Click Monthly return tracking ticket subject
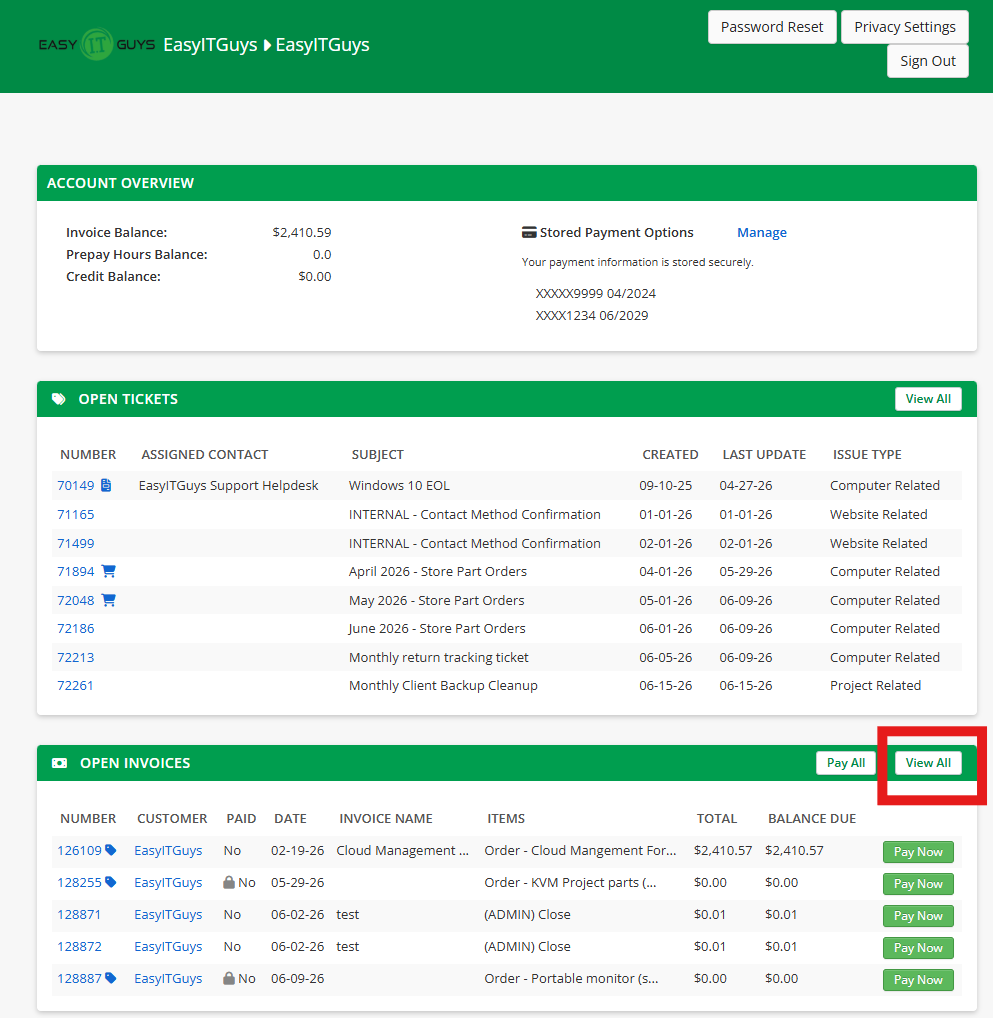Screen dimensions: 993x1018 438,657
